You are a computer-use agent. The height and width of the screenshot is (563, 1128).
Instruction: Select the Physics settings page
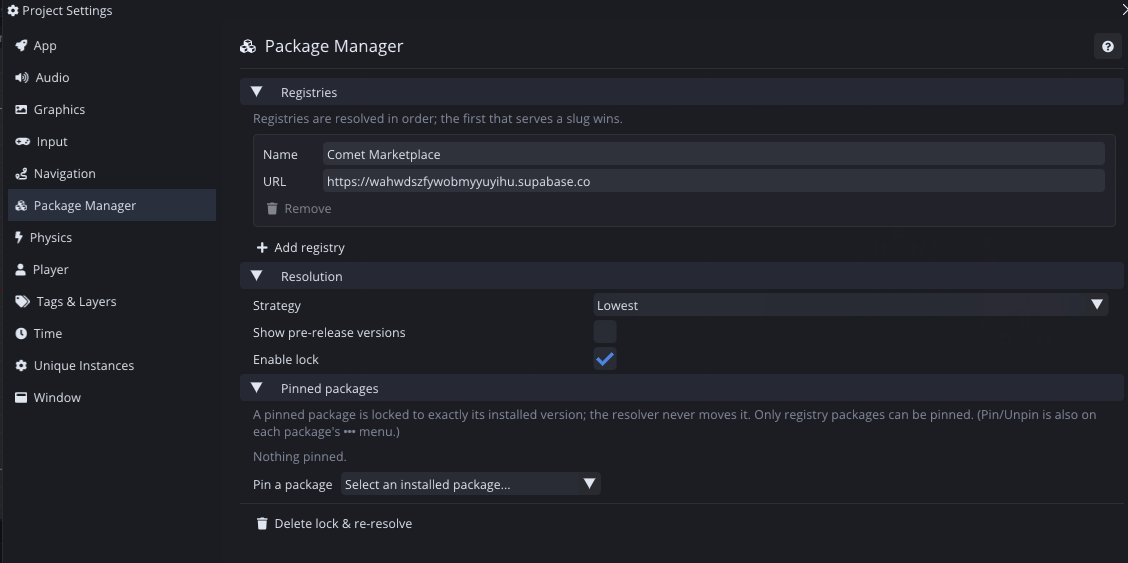click(112, 237)
